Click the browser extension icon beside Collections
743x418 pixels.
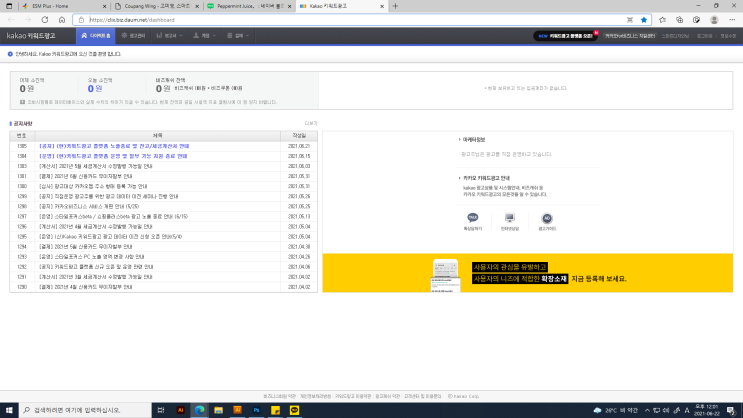pos(697,20)
